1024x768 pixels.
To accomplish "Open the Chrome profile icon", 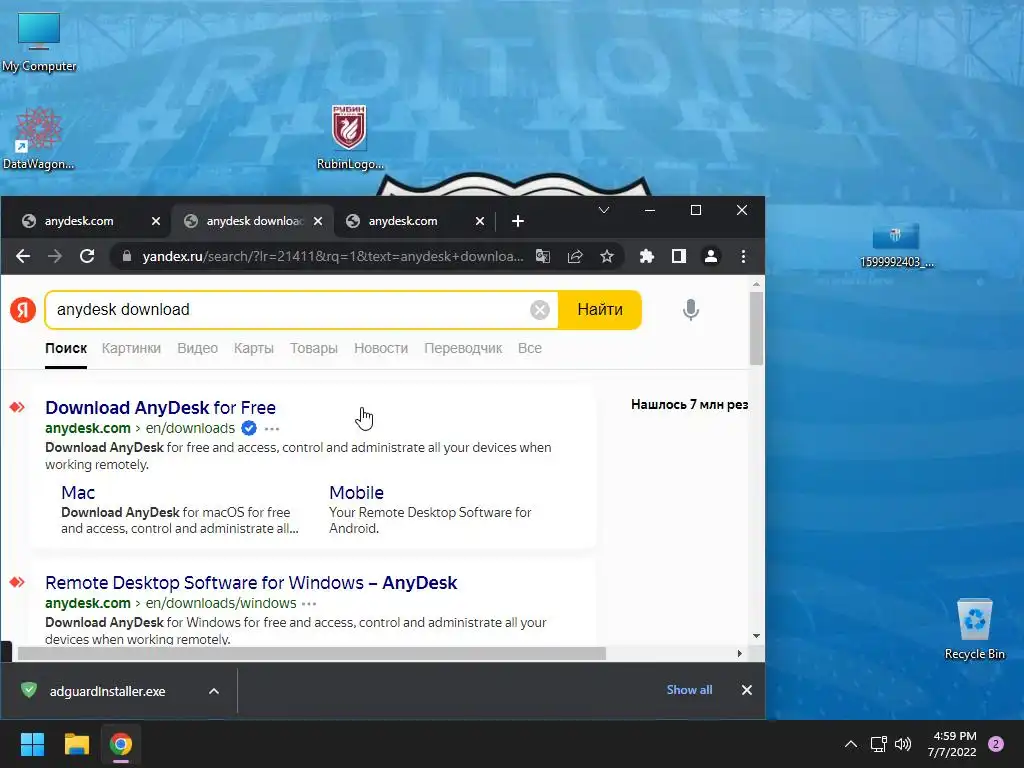I will tap(711, 257).
